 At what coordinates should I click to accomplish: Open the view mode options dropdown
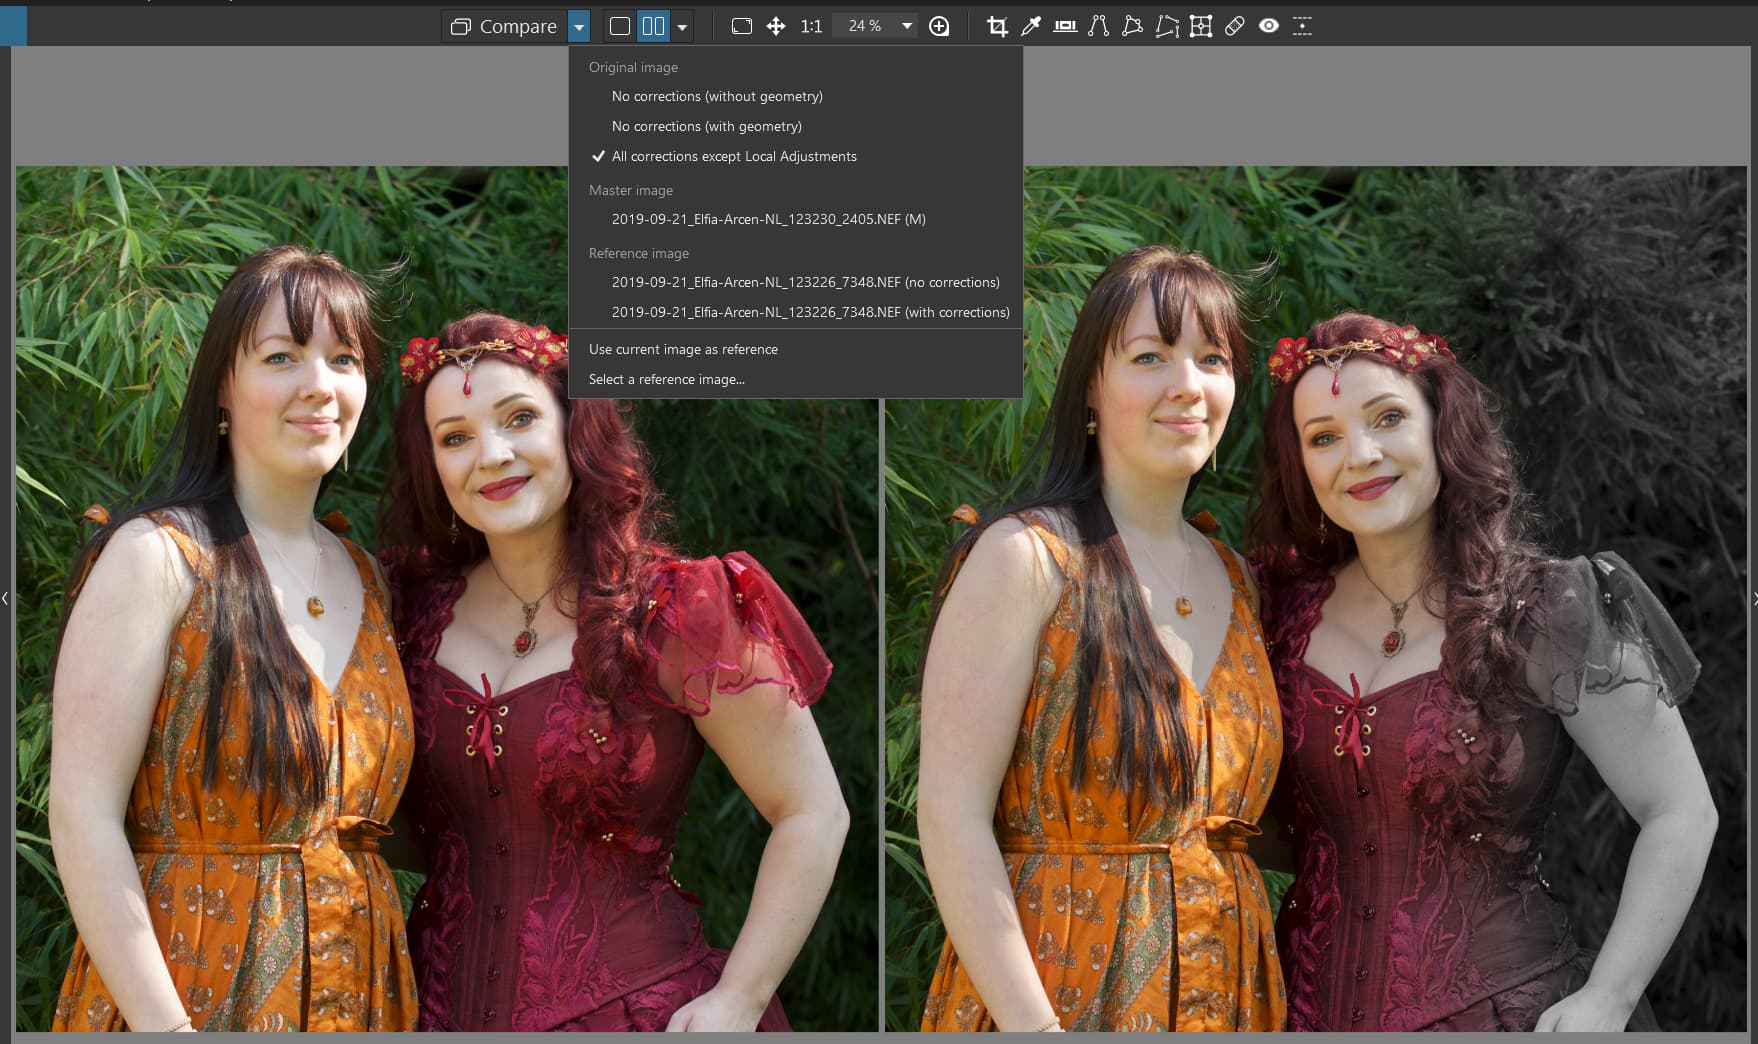click(682, 27)
